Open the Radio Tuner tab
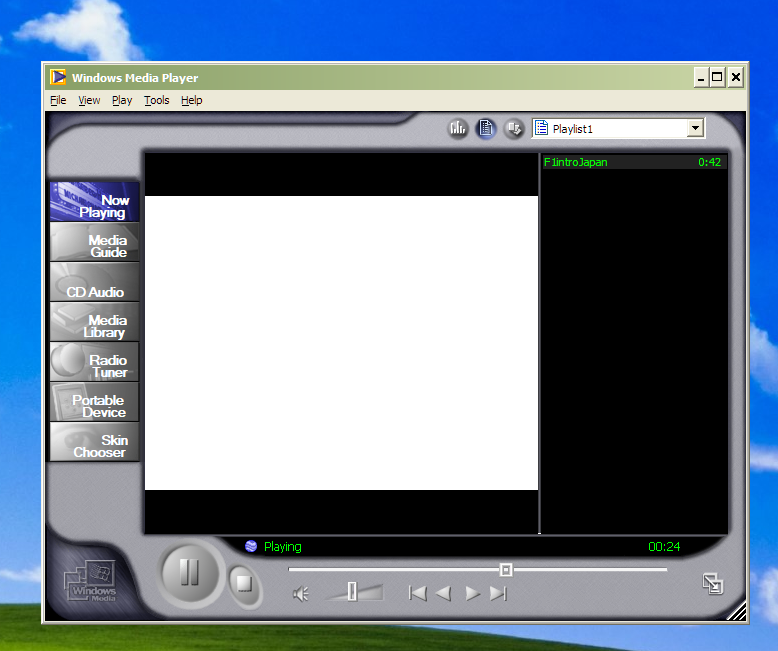Screen dimensions: 778x651 94,362
